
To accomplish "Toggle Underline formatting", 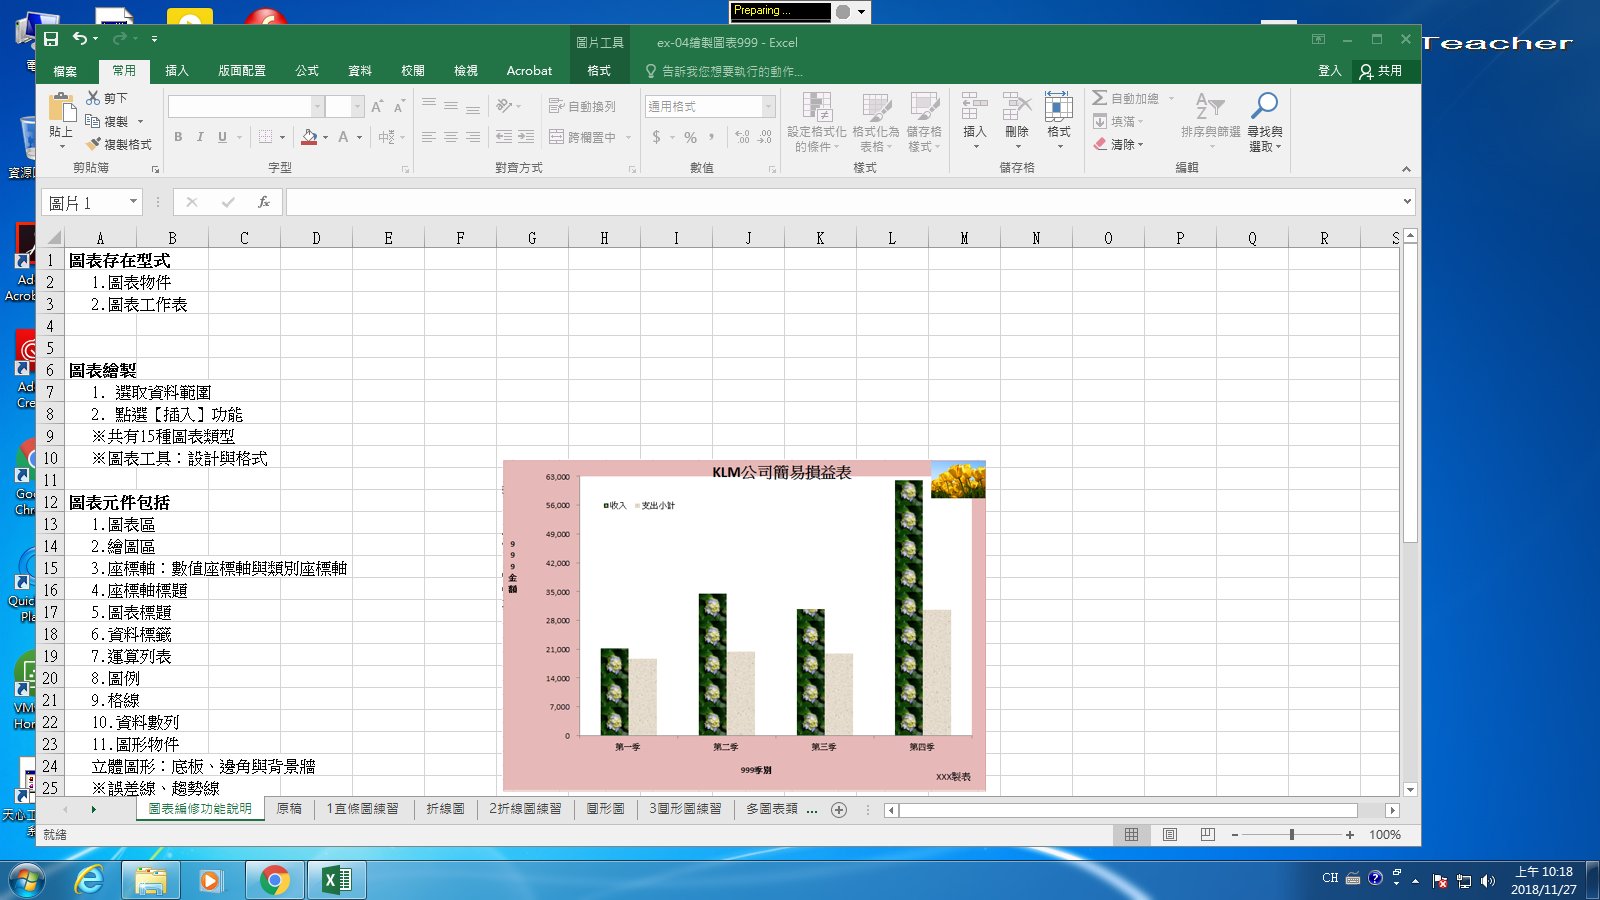I will coord(222,137).
